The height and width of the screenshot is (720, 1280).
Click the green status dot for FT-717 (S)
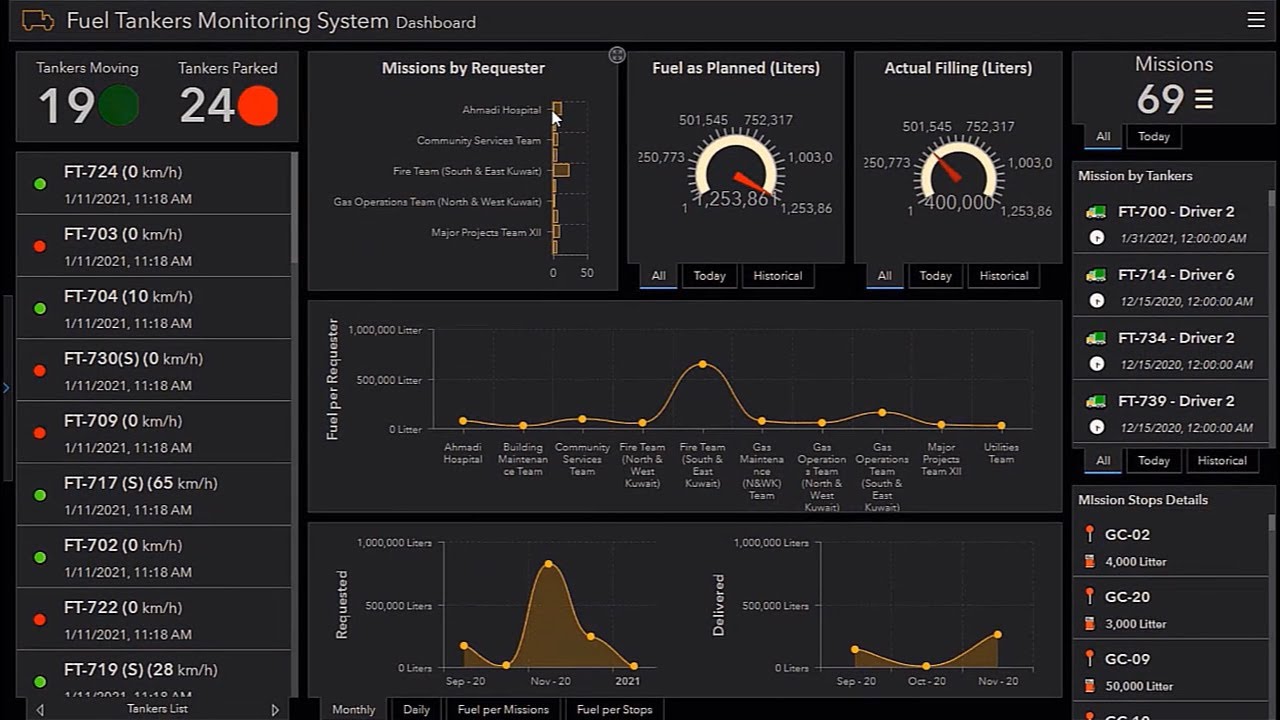pos(40,495)
